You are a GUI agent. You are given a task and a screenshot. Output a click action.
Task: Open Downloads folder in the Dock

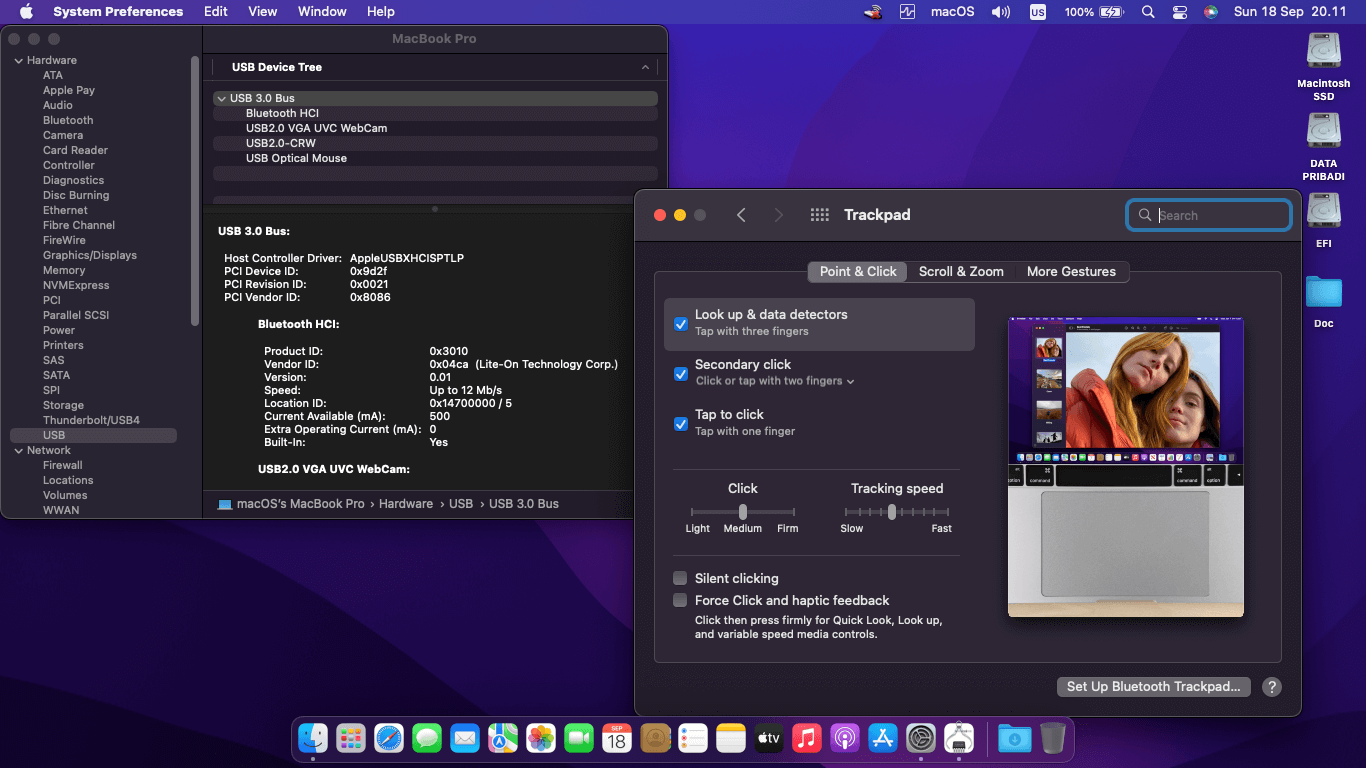tap(1015, 739)
